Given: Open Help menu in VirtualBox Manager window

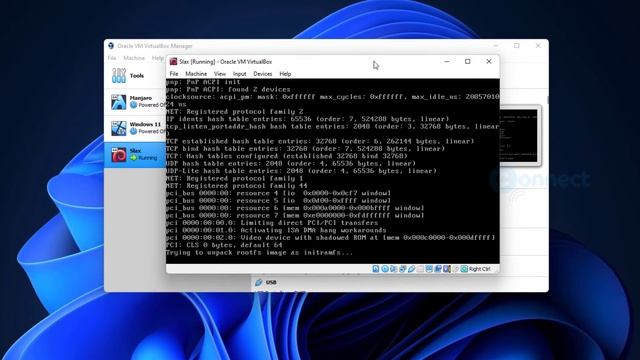Looking at the screenshot, I should (158, 58).
